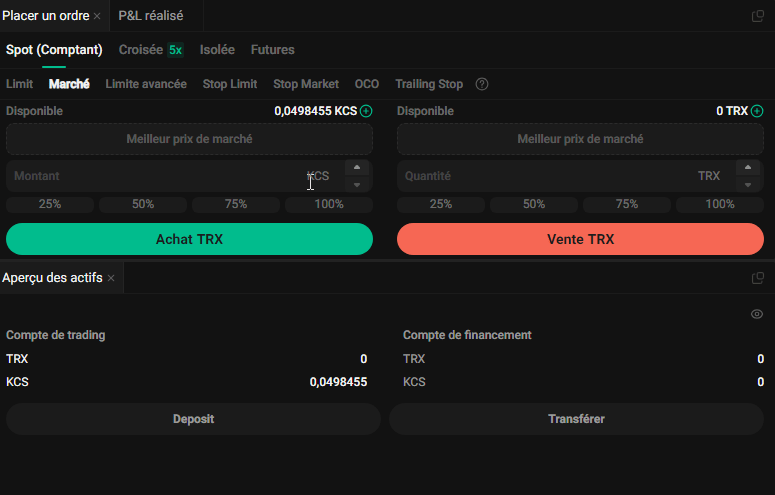Switch to Isolée margin mode
Image resolution: width=775 pixels, height=495 pixels.
click(217, 50)
